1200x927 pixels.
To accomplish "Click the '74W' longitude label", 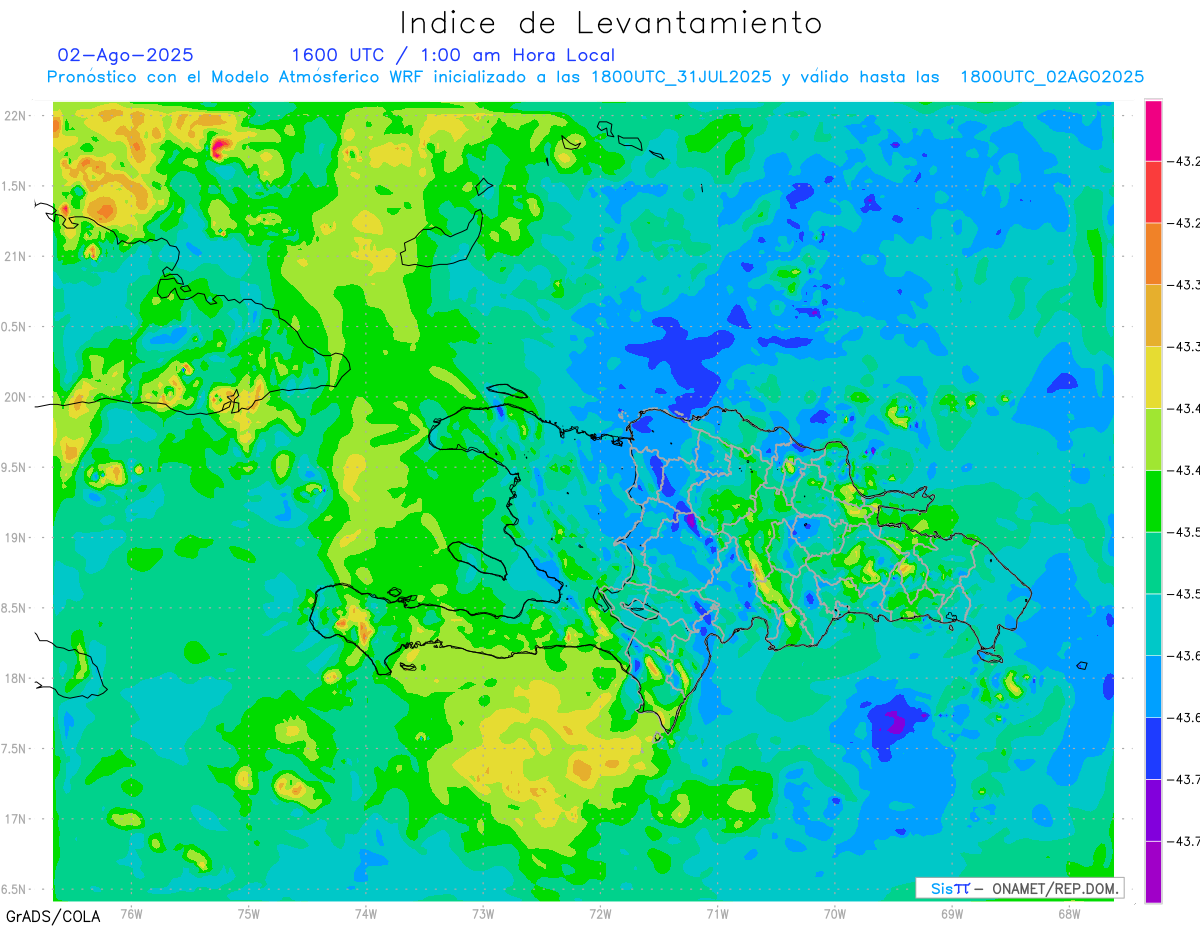I will [366, 914].
